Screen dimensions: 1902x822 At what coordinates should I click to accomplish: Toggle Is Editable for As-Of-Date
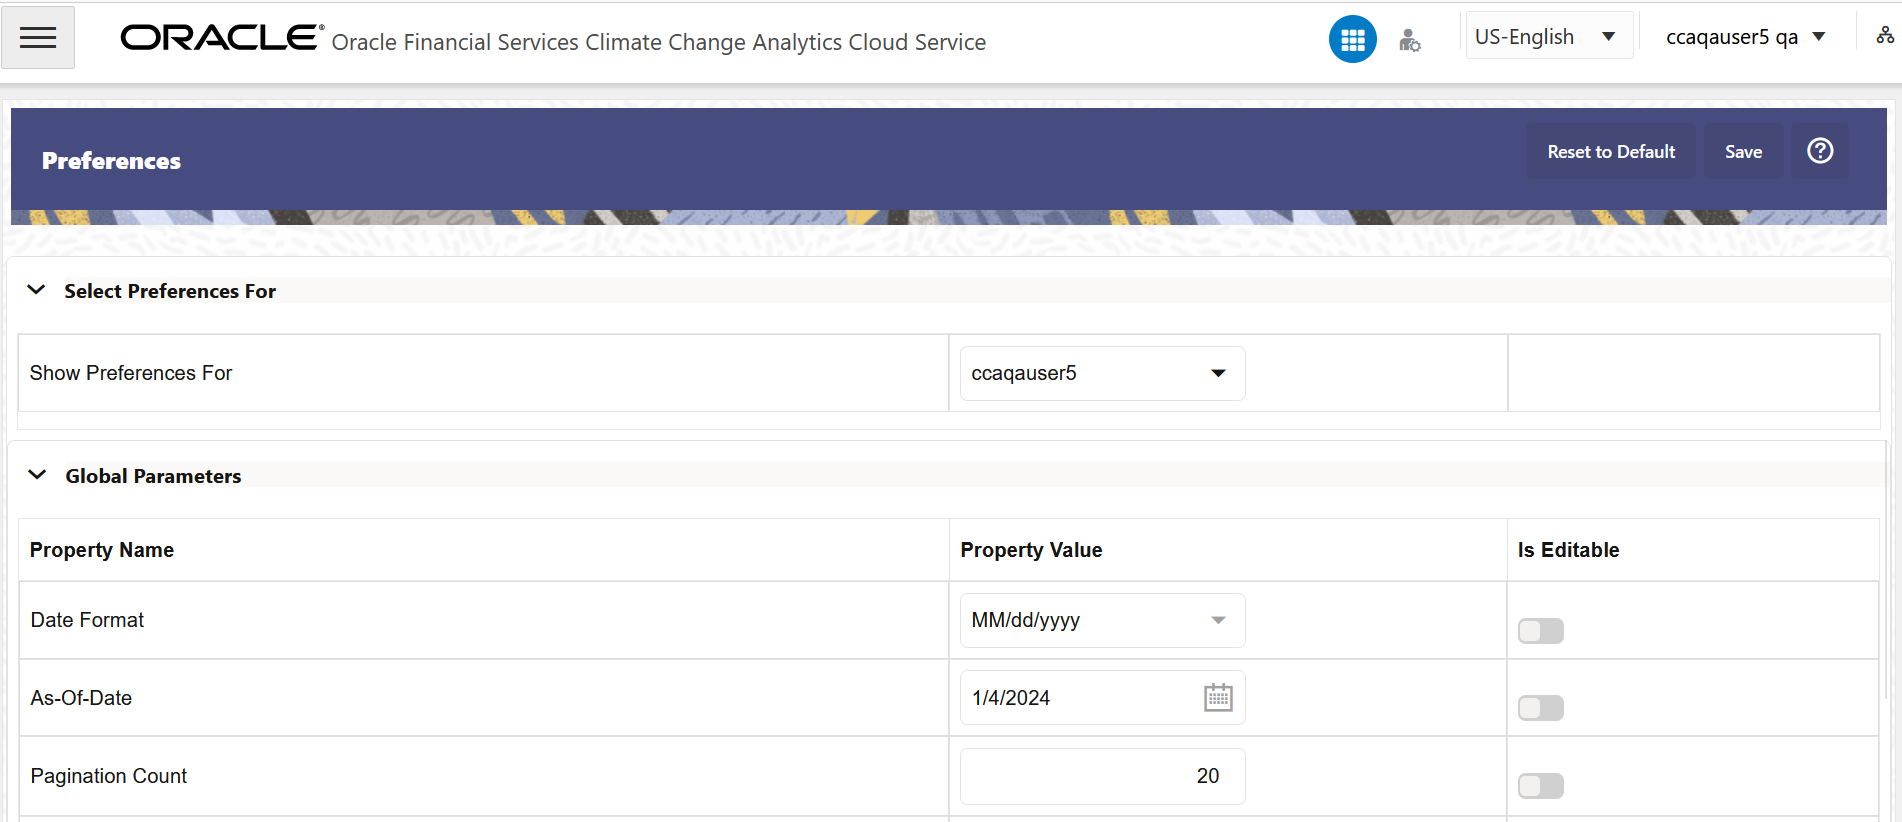(x=1540, y=708)
